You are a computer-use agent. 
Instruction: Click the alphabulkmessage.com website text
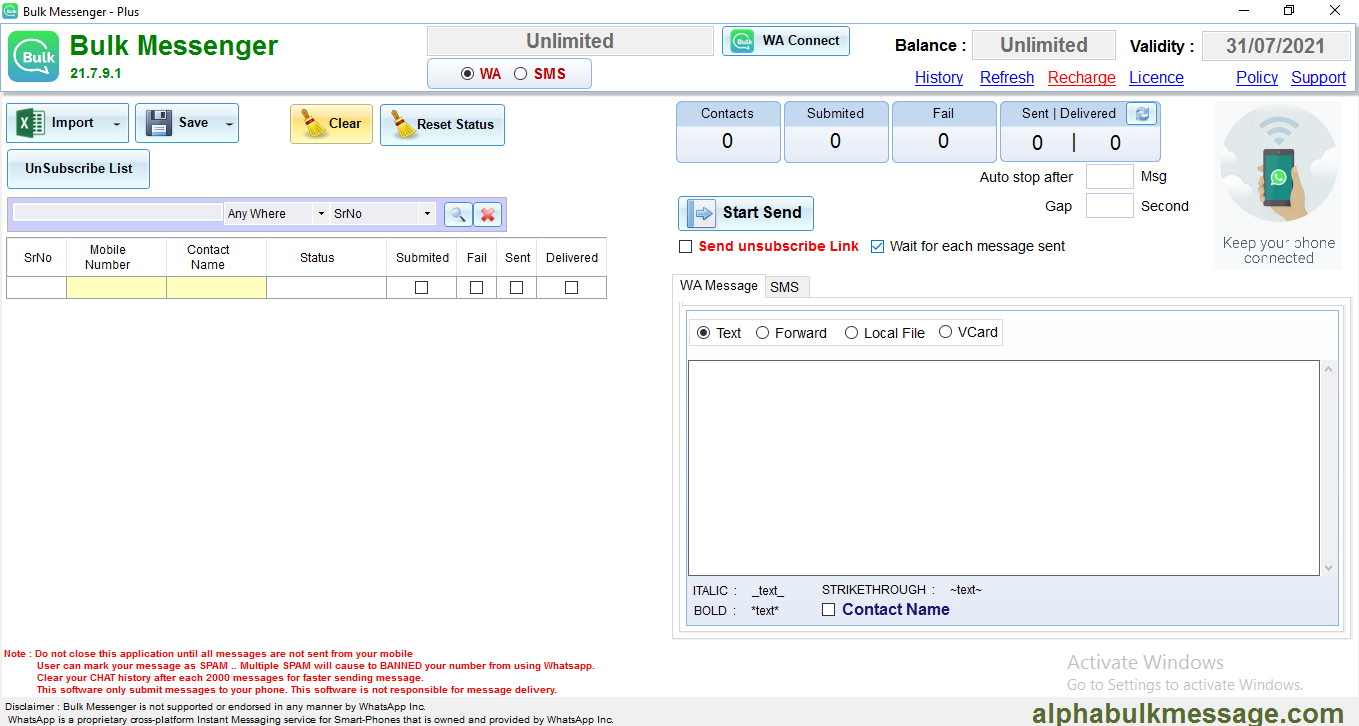(x=1188, y=713)
